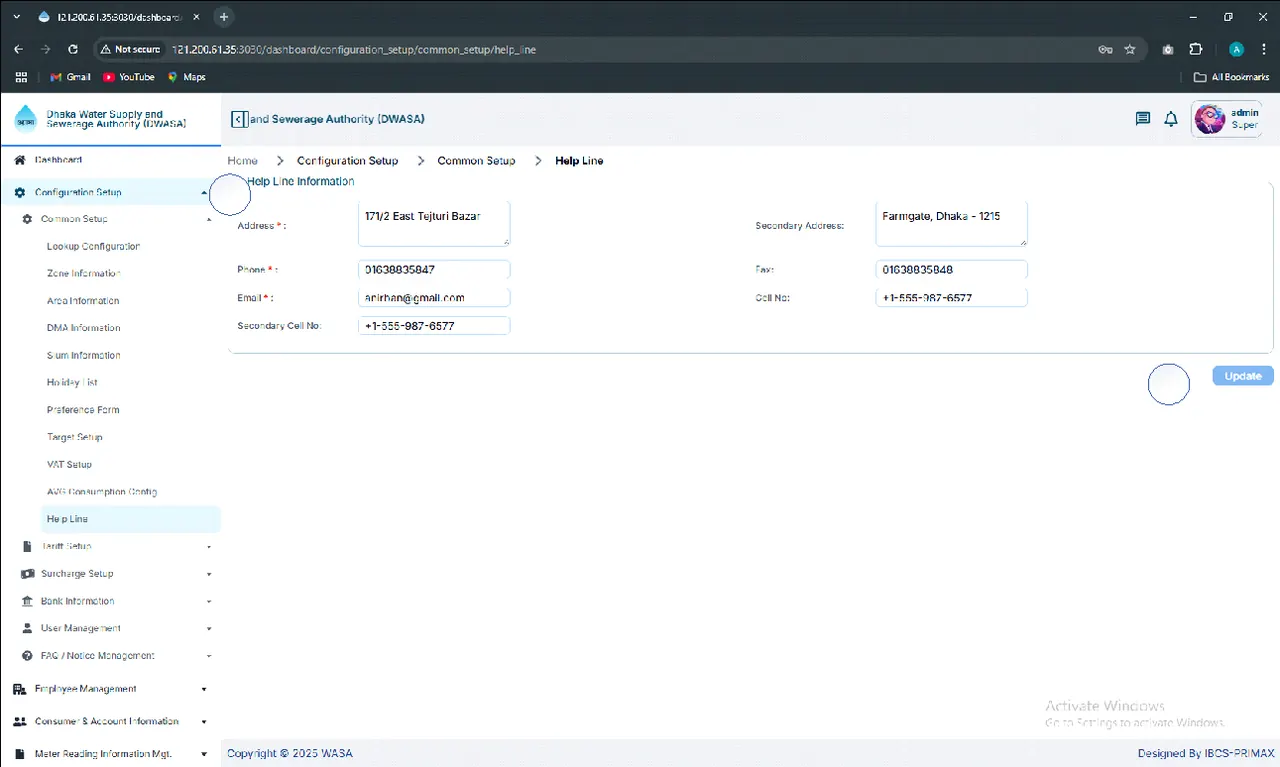Expand the Surcharge Setup submenu arrow

coord(209,574)
